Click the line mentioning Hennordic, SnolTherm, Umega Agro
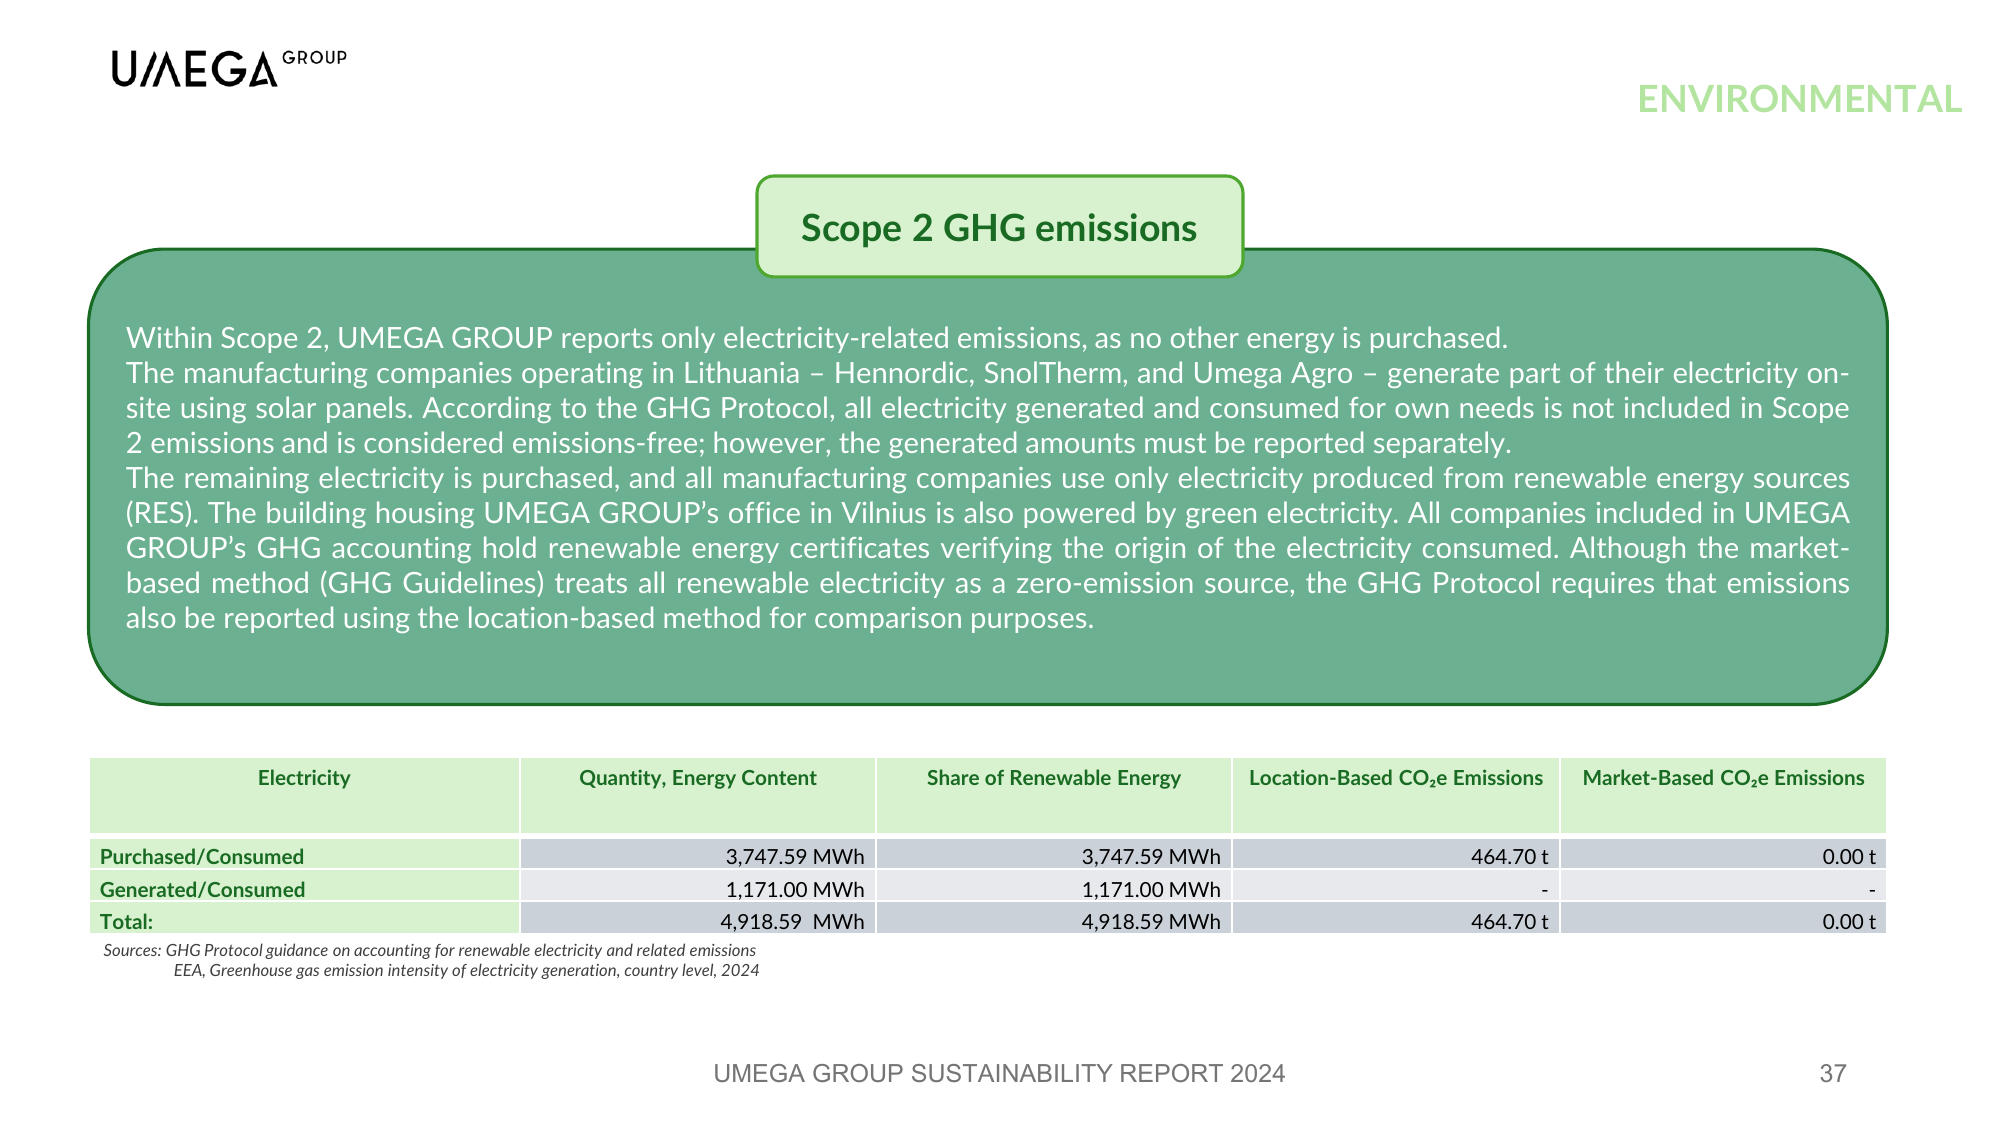 987,373
